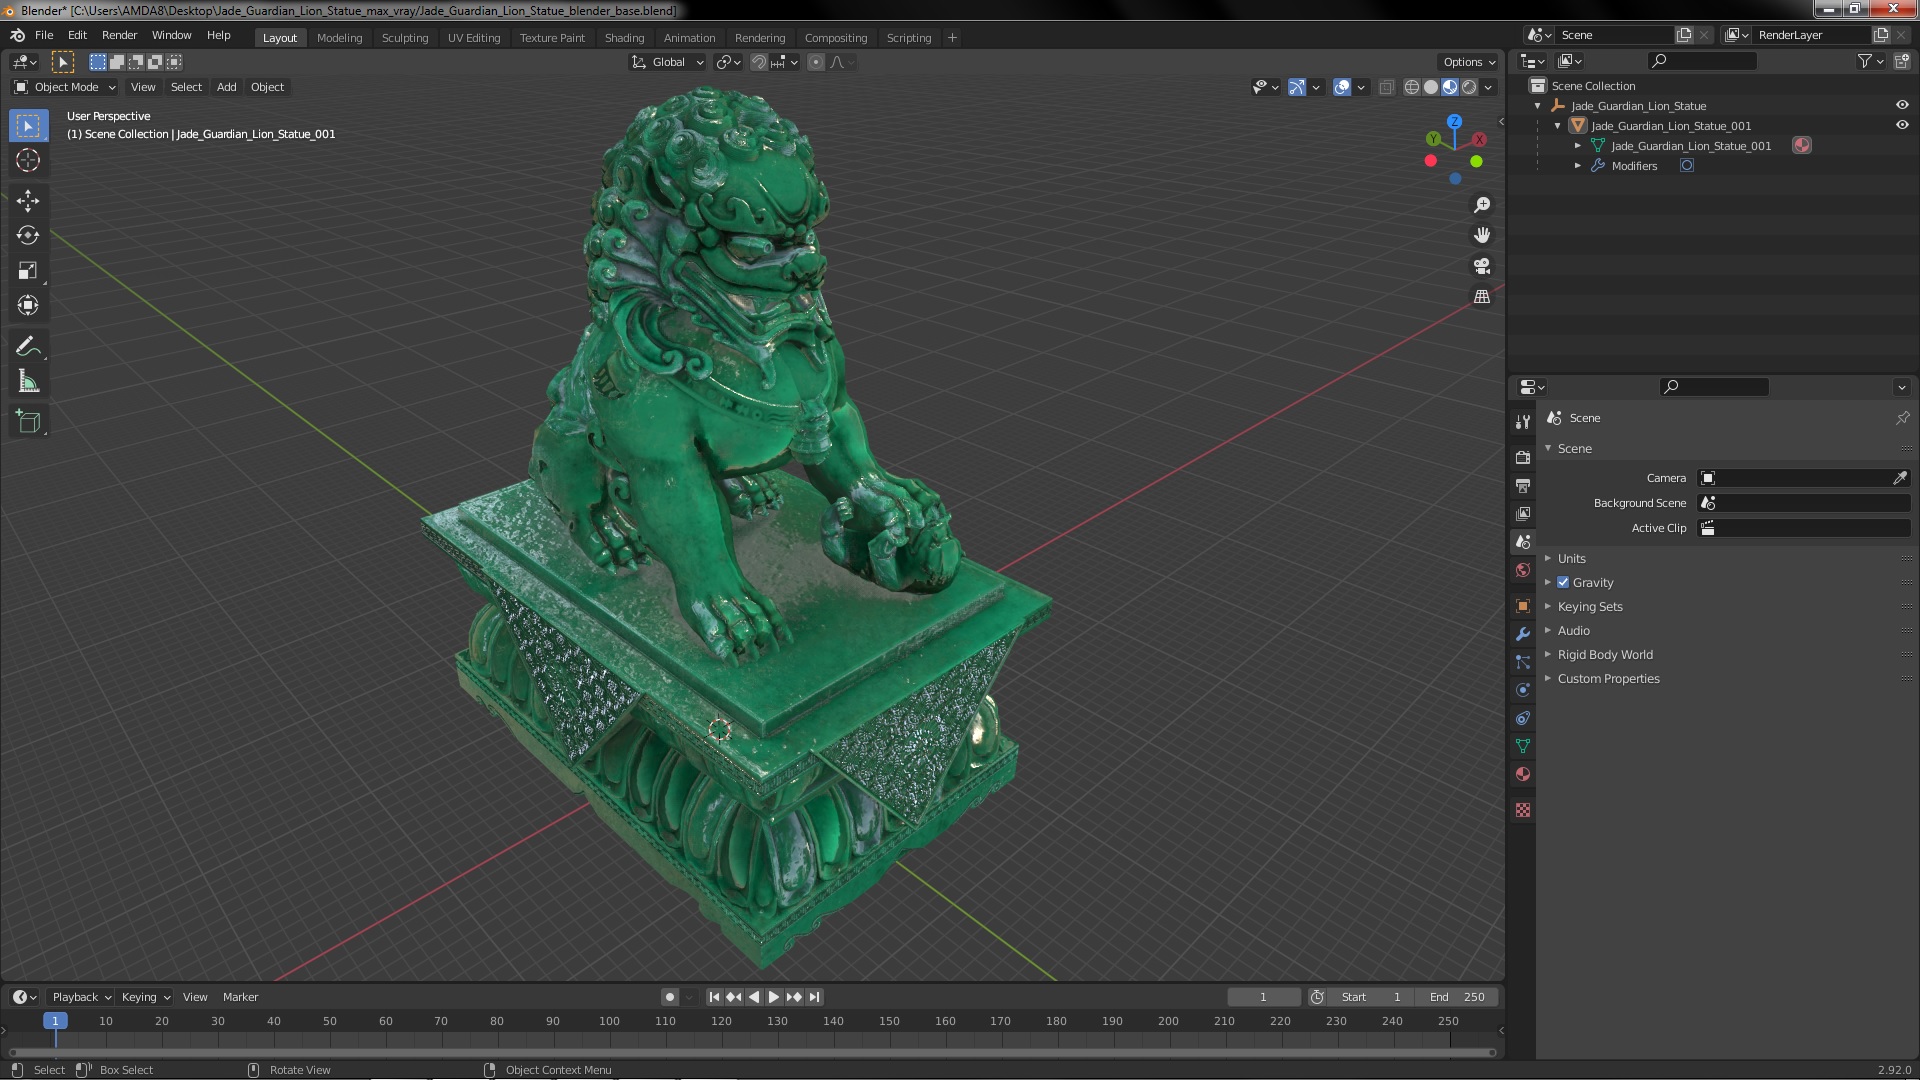Switch to solid viewport shading
This screenshot has height=1080, width=1920.
(1431, 87)
